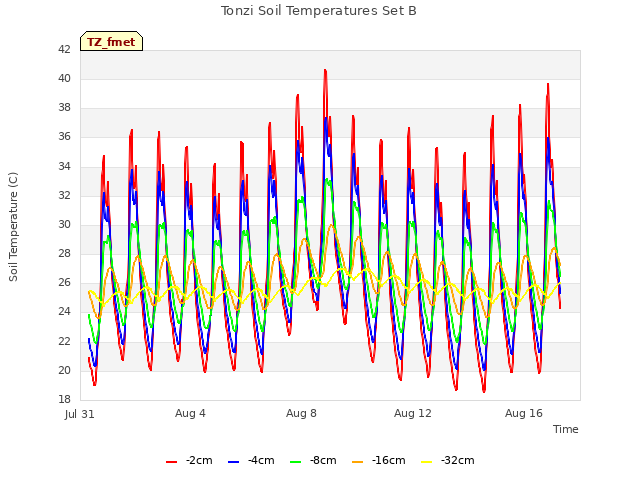Click the orange -16cm legend swatch
This screenshot has width=640, height=480.
point(357,462)
